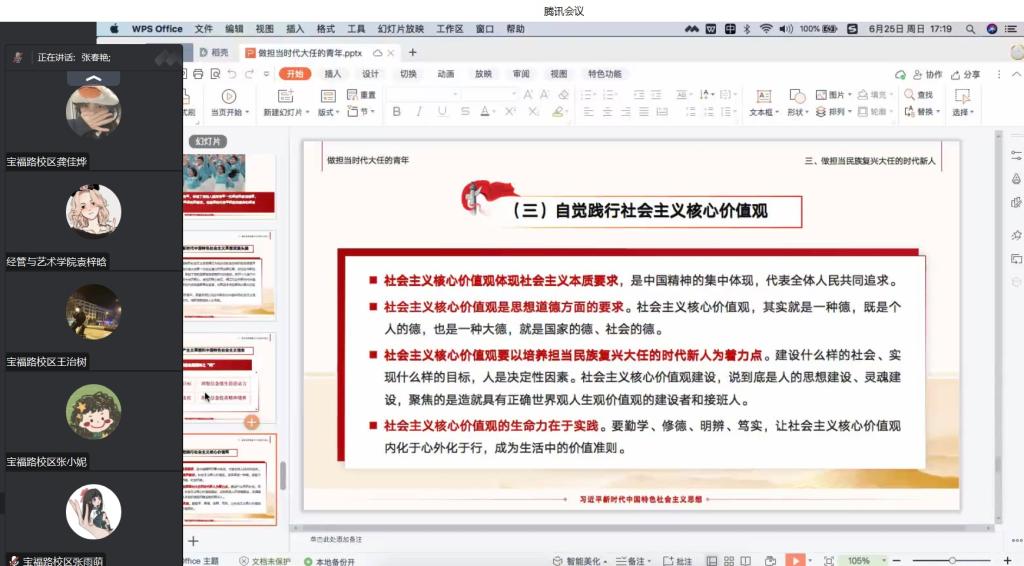This screenshot has height=566, width=1024.
Task: Click the 新建幻灯片 new slide icon
Action: coord(284,96)
